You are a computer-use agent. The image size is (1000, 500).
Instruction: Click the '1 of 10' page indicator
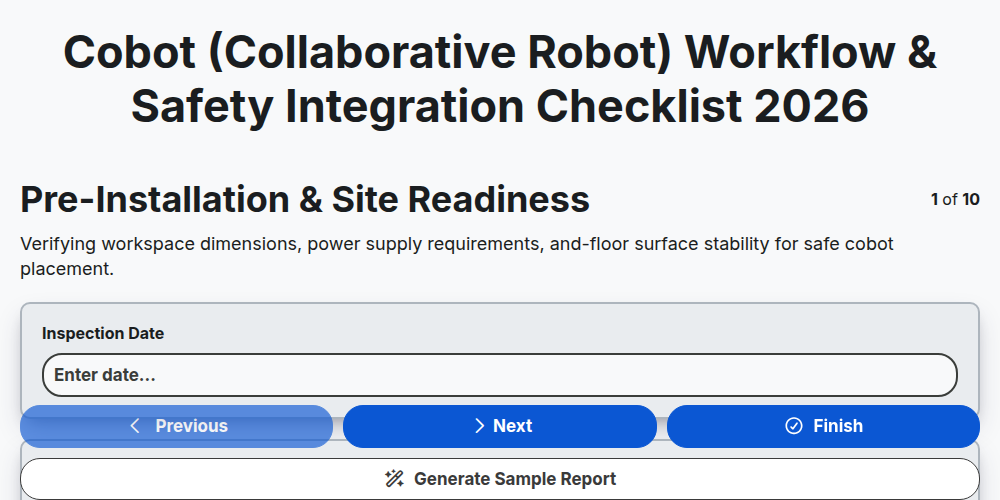pyautogui.click(x=955, y=200)
